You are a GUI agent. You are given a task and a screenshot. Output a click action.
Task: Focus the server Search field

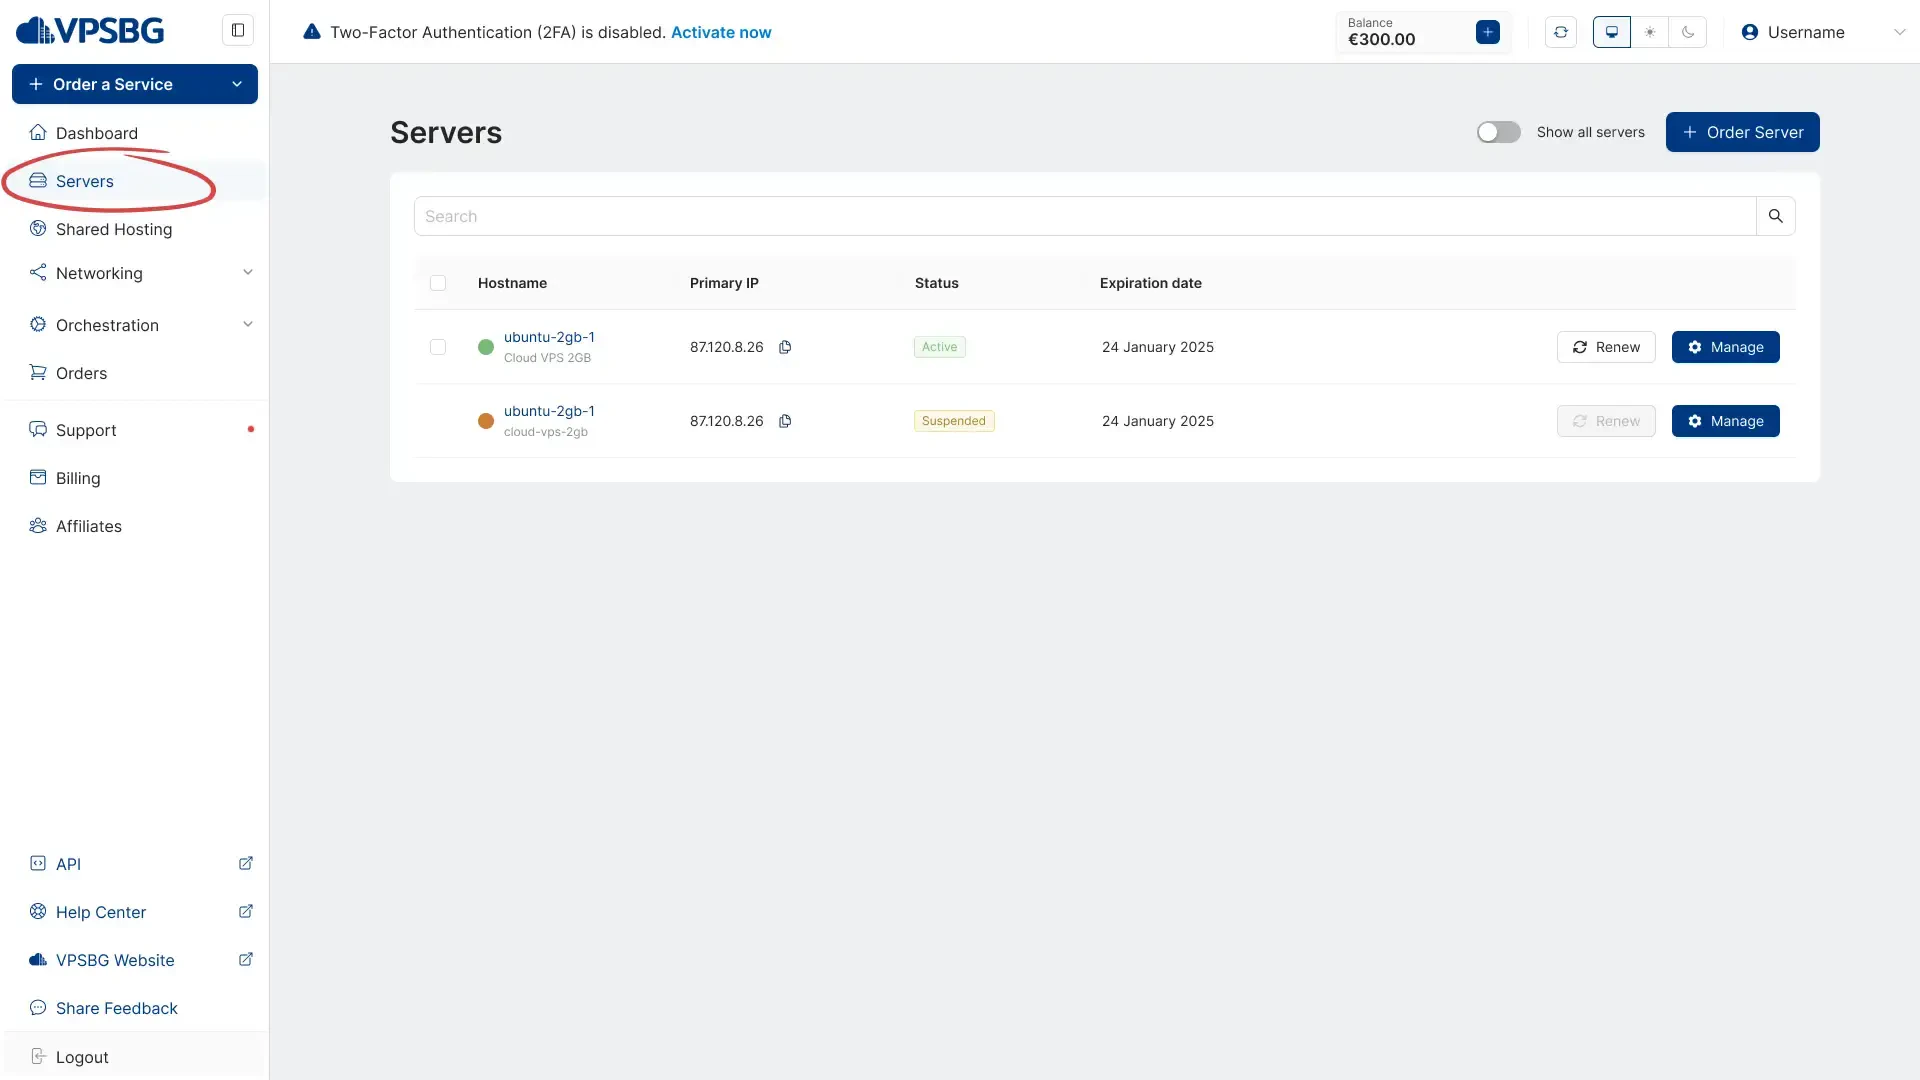coord(1084,216)
